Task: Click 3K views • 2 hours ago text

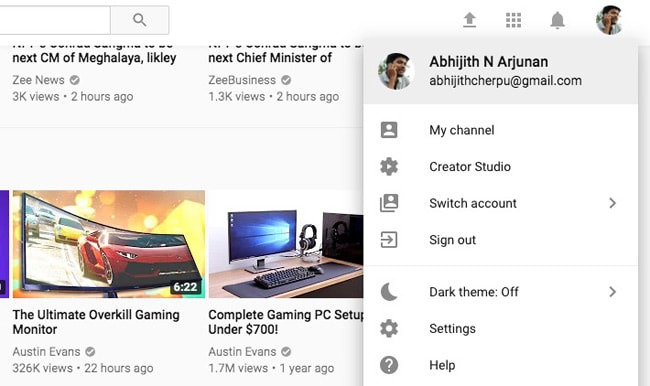Action: [73, 96]
